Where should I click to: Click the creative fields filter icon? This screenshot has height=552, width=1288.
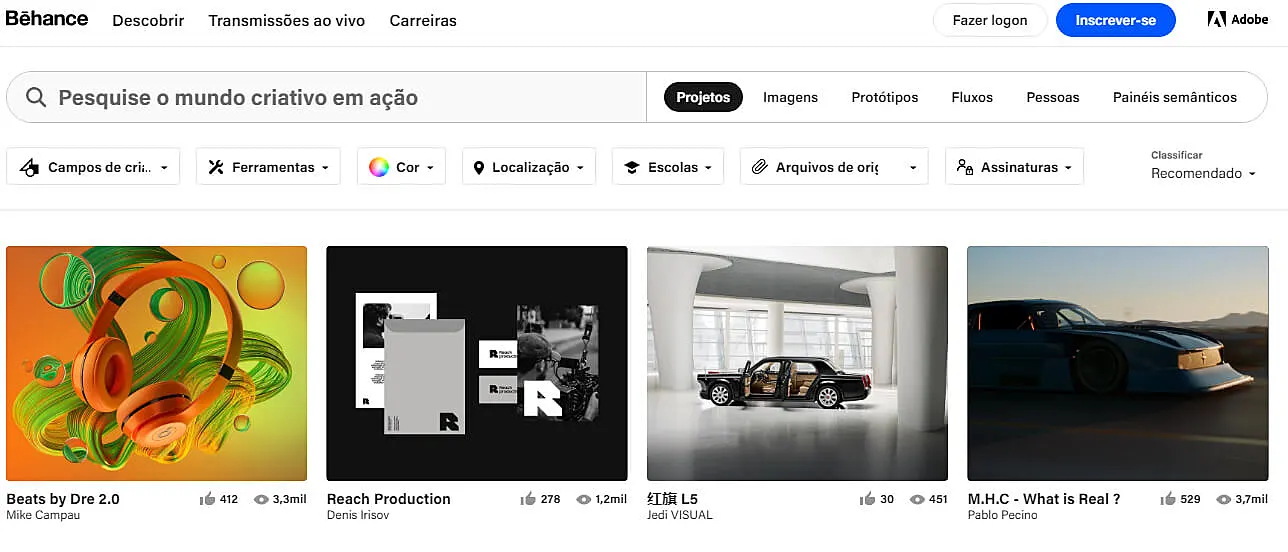29,167
